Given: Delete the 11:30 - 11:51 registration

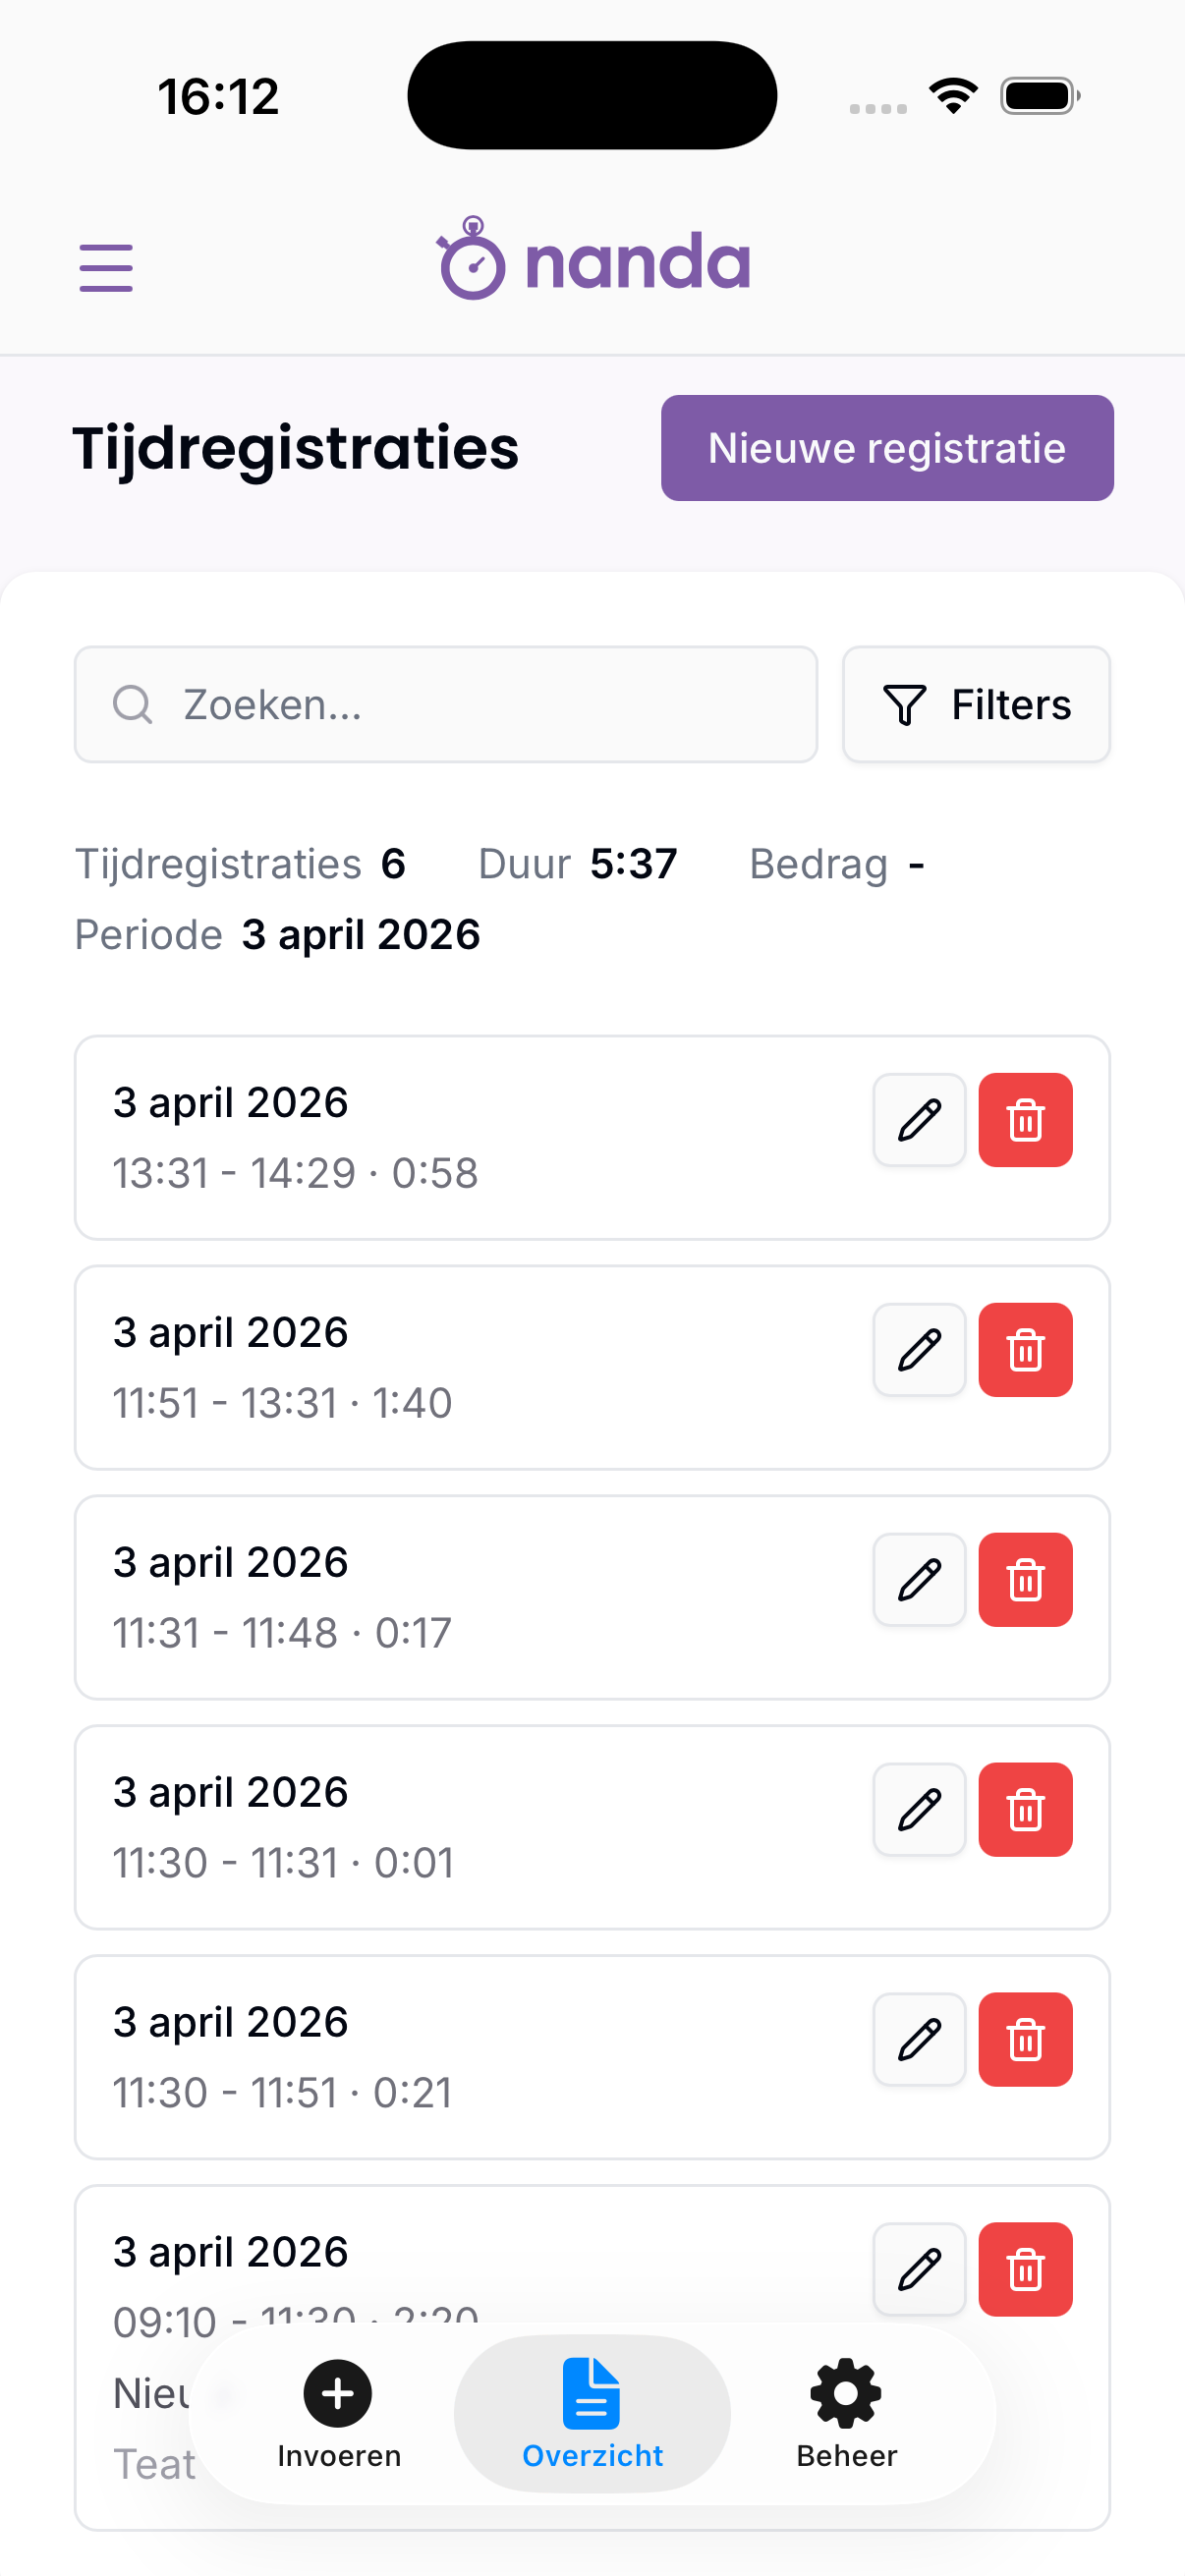Looking at the screenshot, I should (x=1025, y=2040).
